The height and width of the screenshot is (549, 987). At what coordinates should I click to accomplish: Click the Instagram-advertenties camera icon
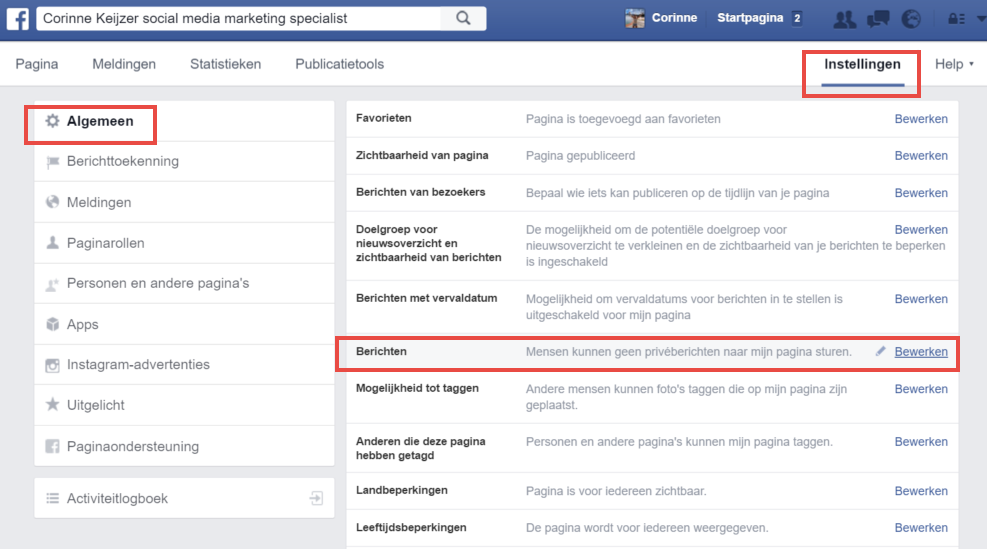pos(53,365)
